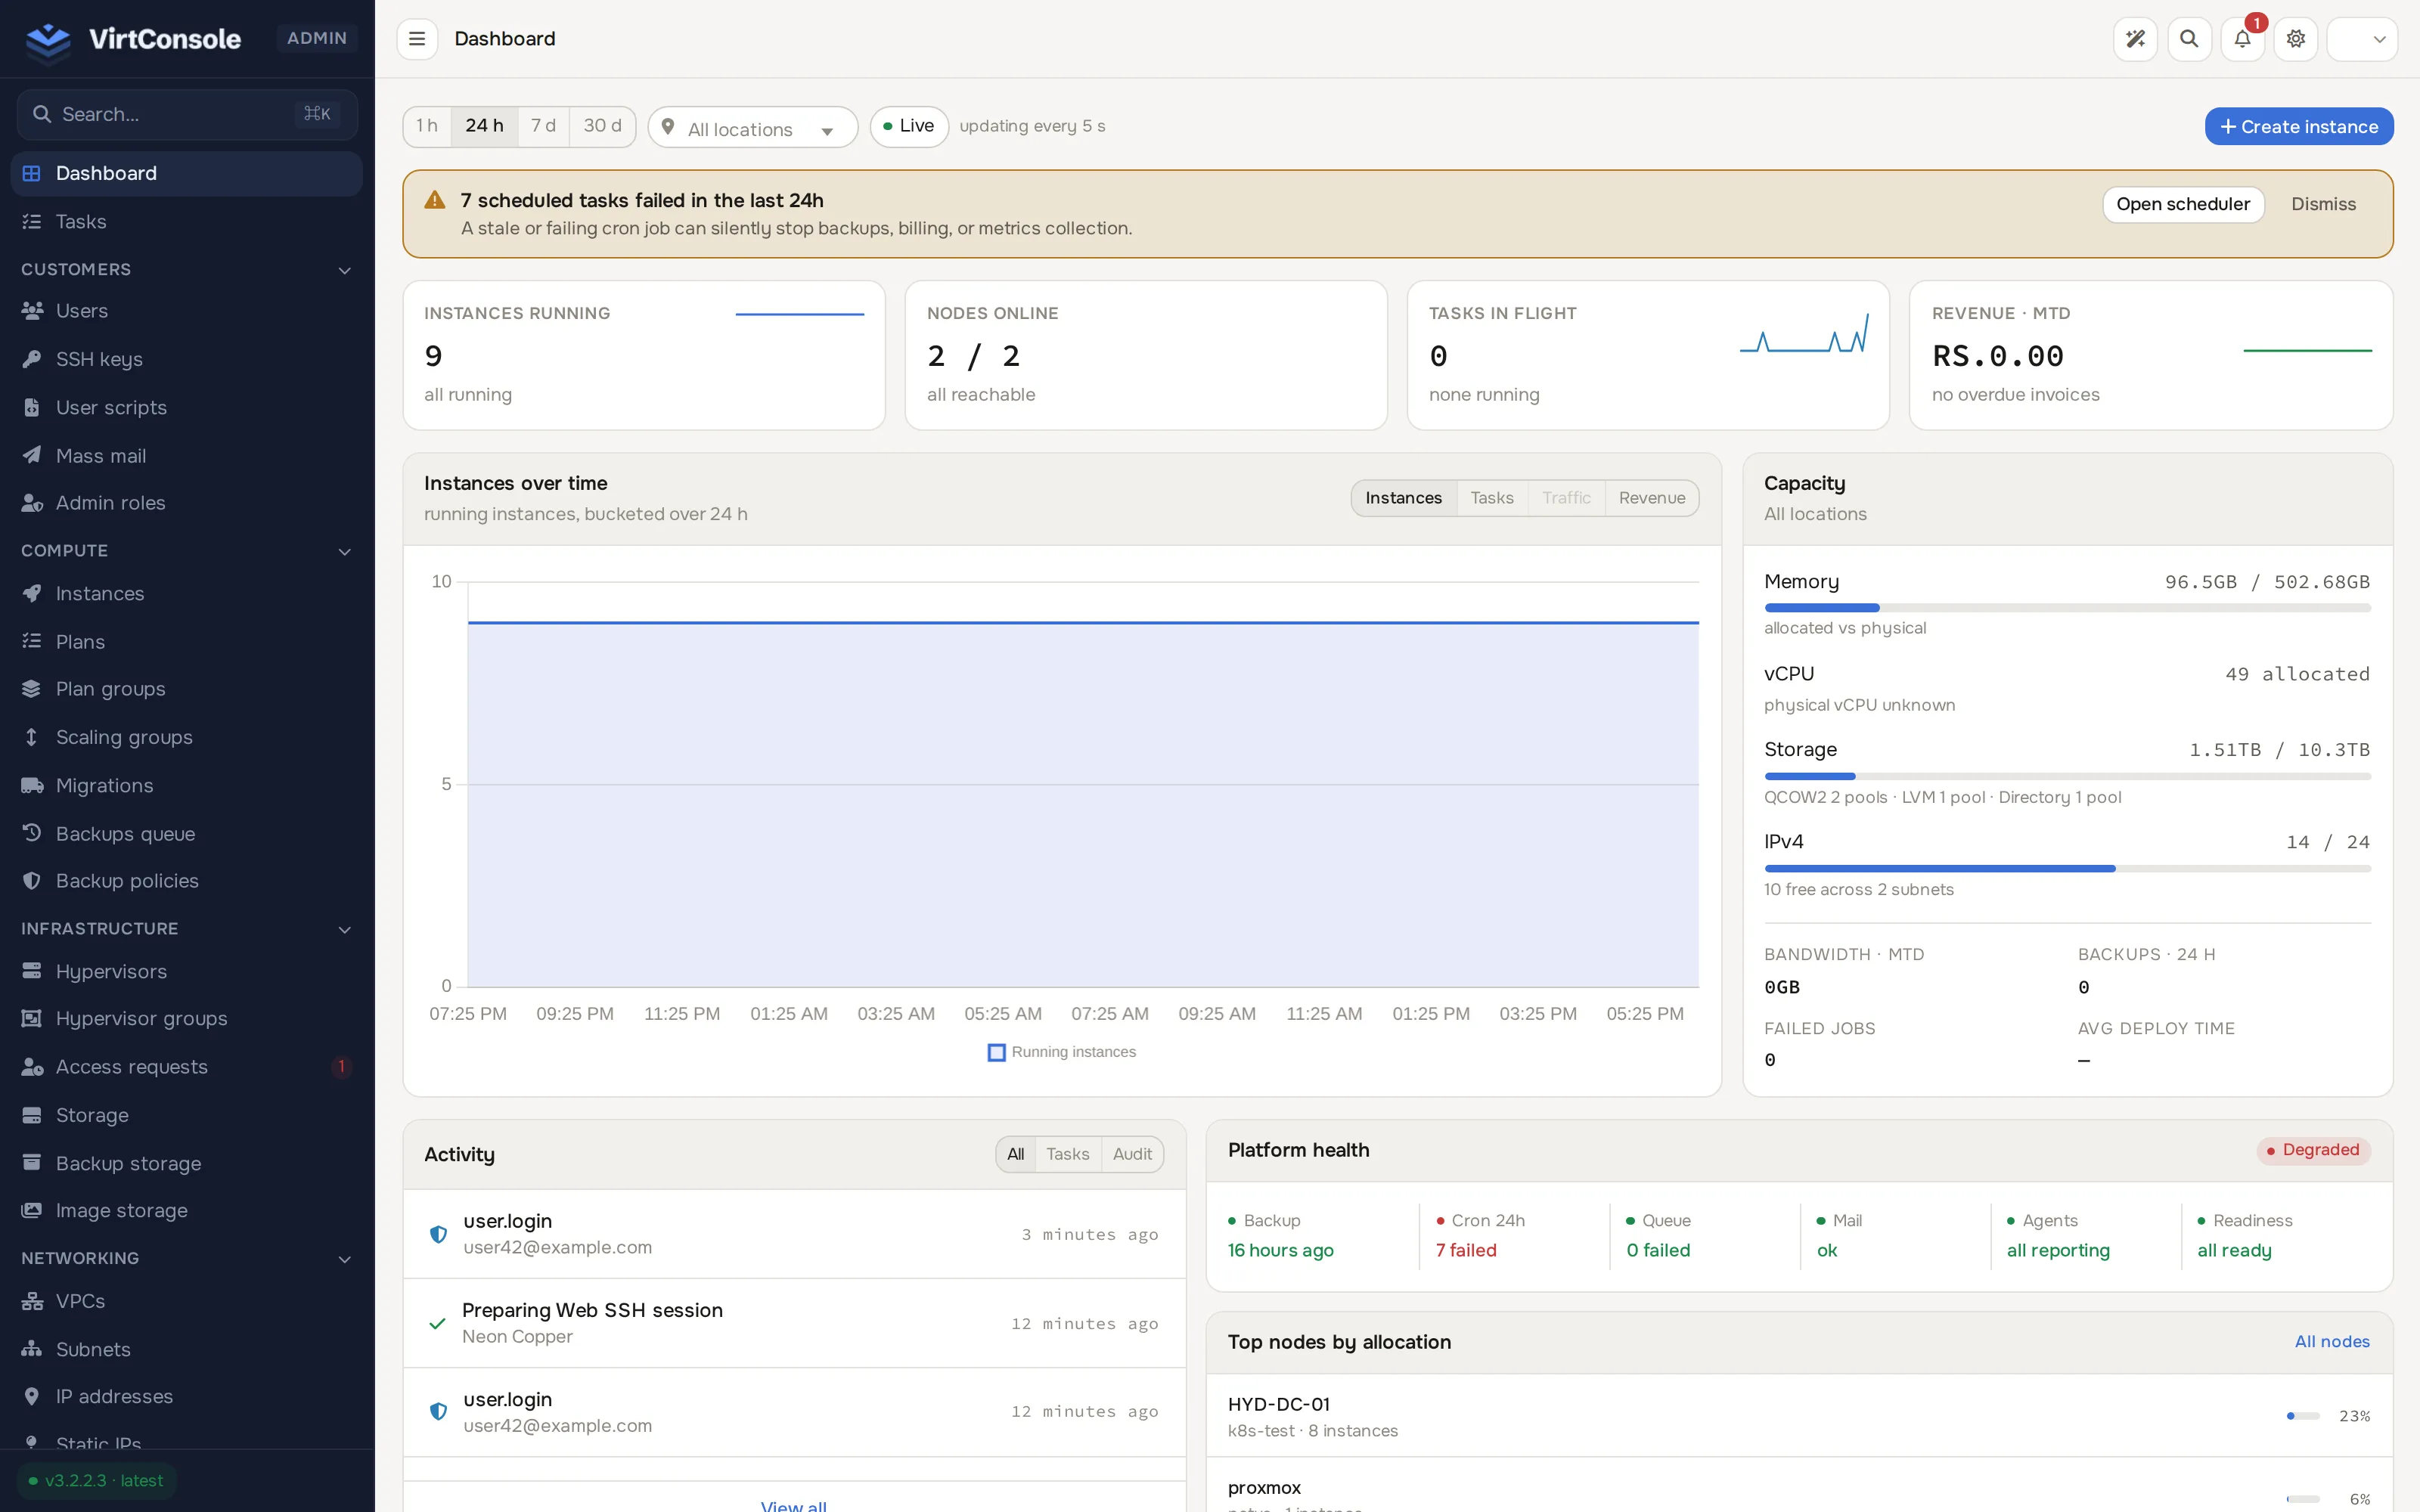Open Plan groups in sidebar
The image size is (2420, 1512).
point(187,689)
